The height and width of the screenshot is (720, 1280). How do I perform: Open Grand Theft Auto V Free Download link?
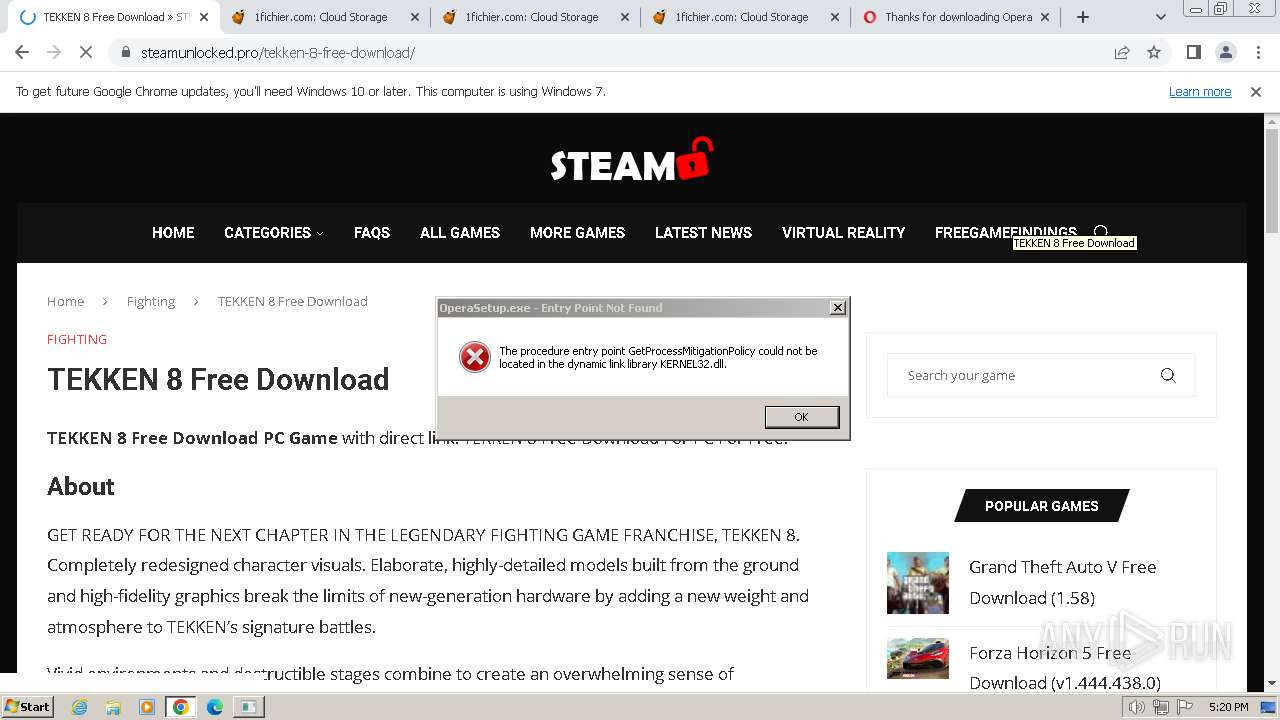[x=1062, y=582]
